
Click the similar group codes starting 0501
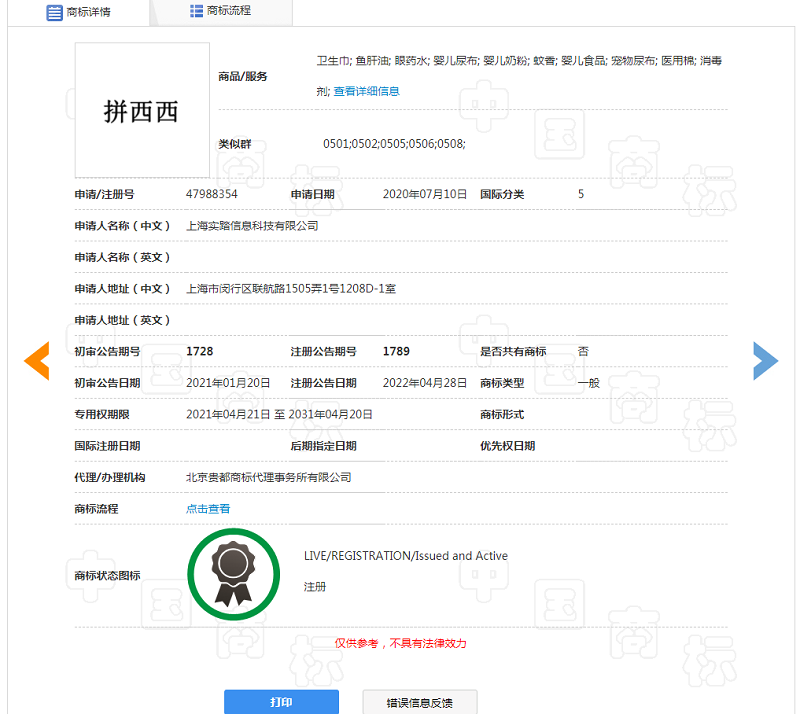pos(393,144)
